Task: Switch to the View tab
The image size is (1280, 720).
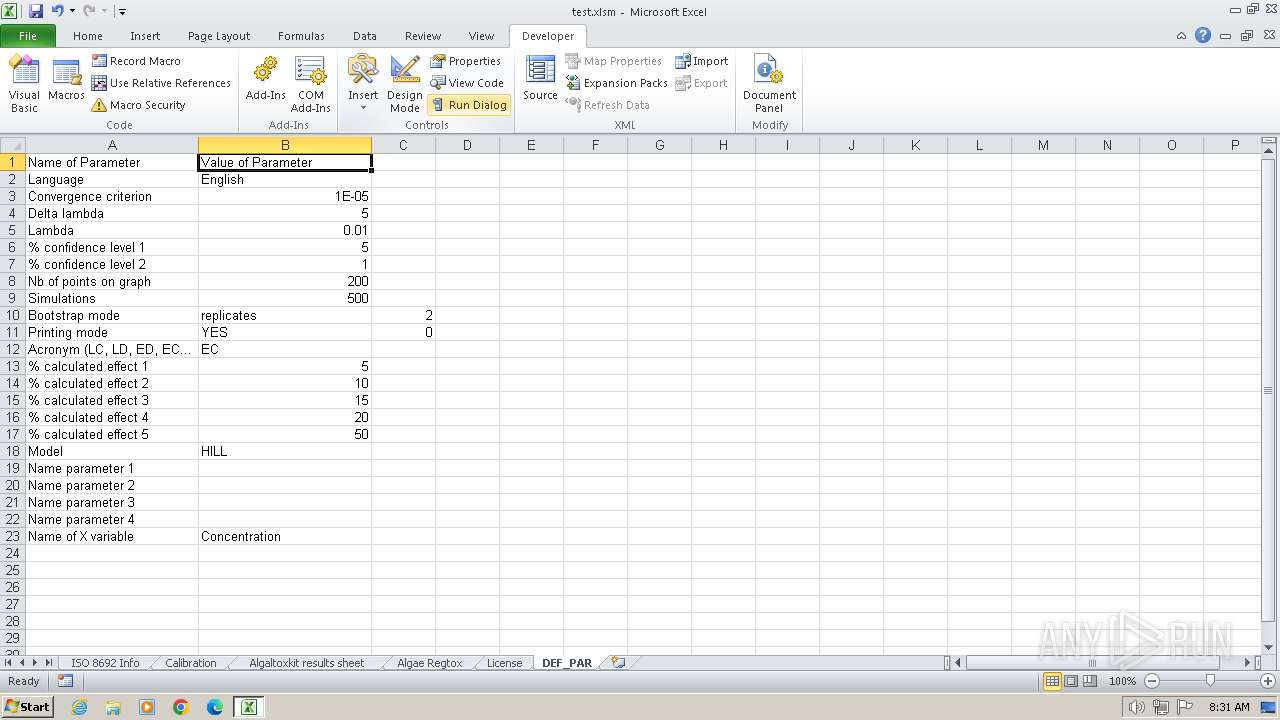Action: click(x=481, y=36)
